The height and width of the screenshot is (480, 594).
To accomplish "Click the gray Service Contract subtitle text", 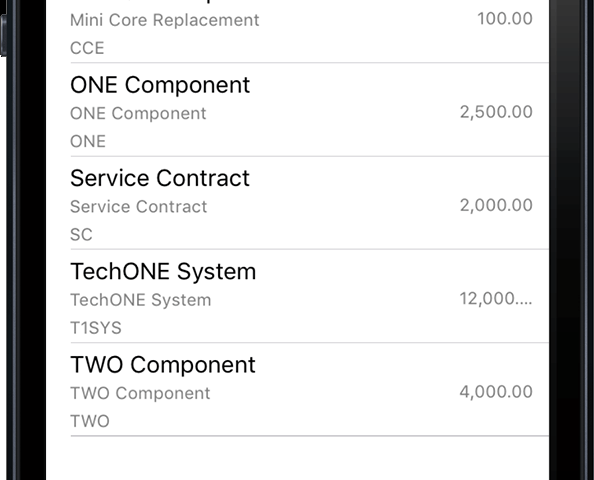I will (139, 206).
